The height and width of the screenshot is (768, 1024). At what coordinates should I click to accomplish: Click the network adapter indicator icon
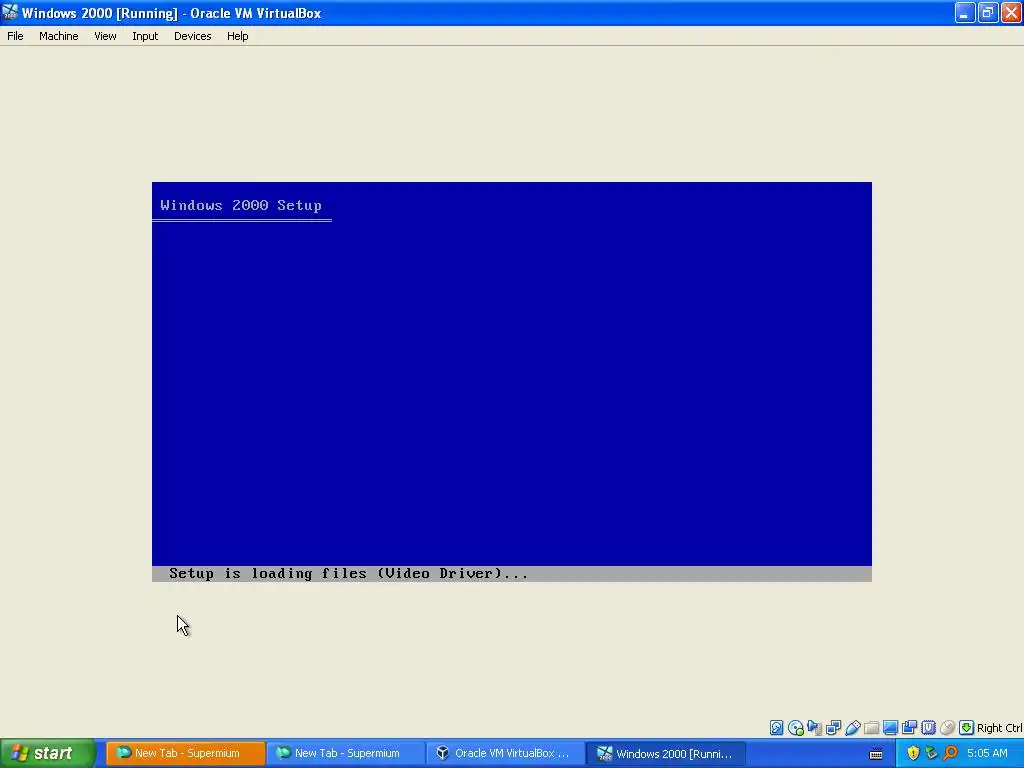pyautogui.click(x=833, y=728)
